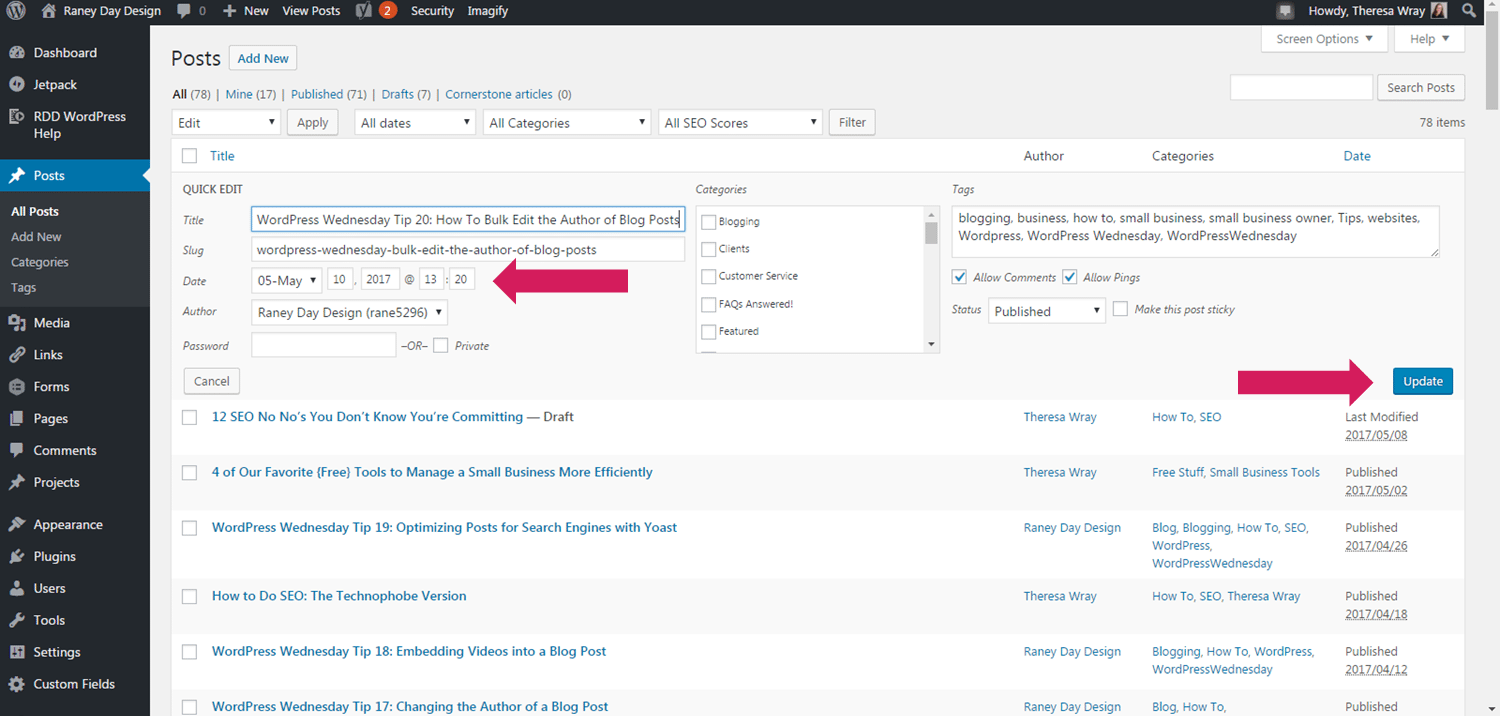Click the Add New button next to Posts heading
The height and width of the screenshot is (716, 1500).
coord(263,58)
